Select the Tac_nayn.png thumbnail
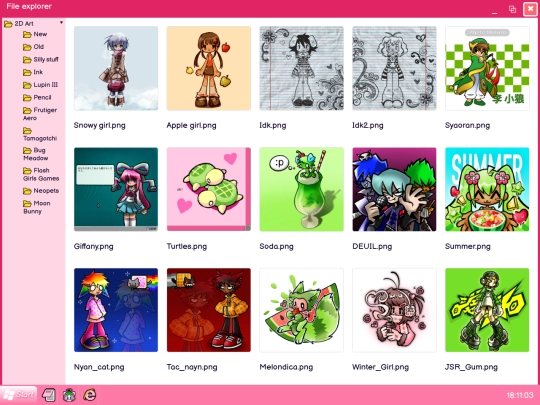 209,310
